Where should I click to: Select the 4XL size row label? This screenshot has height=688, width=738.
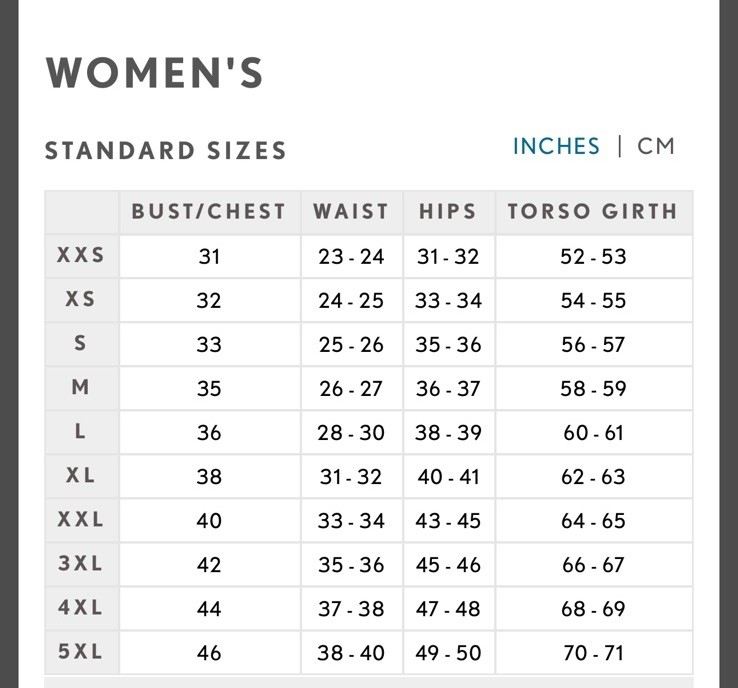80,608
